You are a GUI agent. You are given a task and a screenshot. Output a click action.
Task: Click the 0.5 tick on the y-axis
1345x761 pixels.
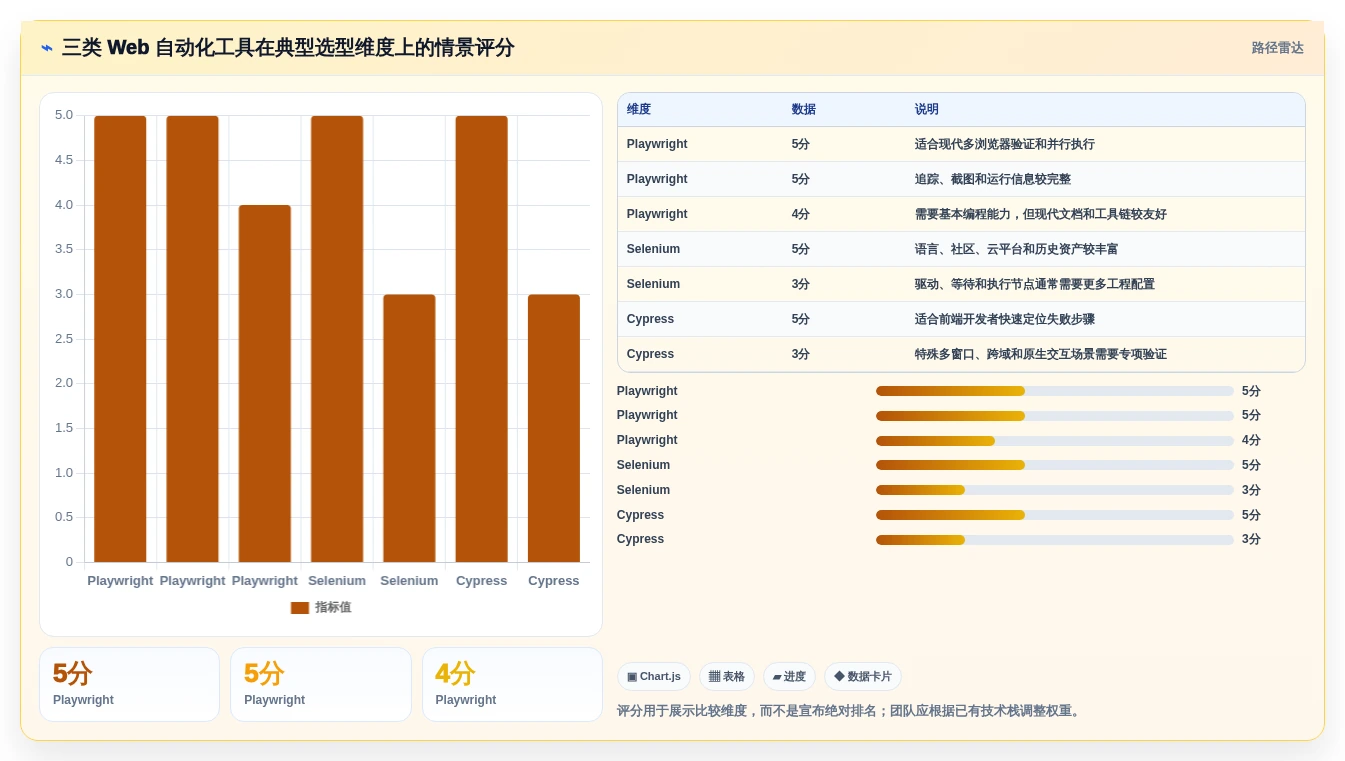click(64, 517)
